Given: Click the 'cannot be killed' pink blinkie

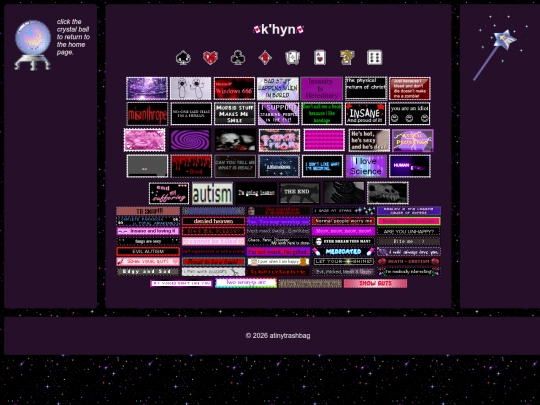Looking at the screenshot, I should [x=213, y=241].
